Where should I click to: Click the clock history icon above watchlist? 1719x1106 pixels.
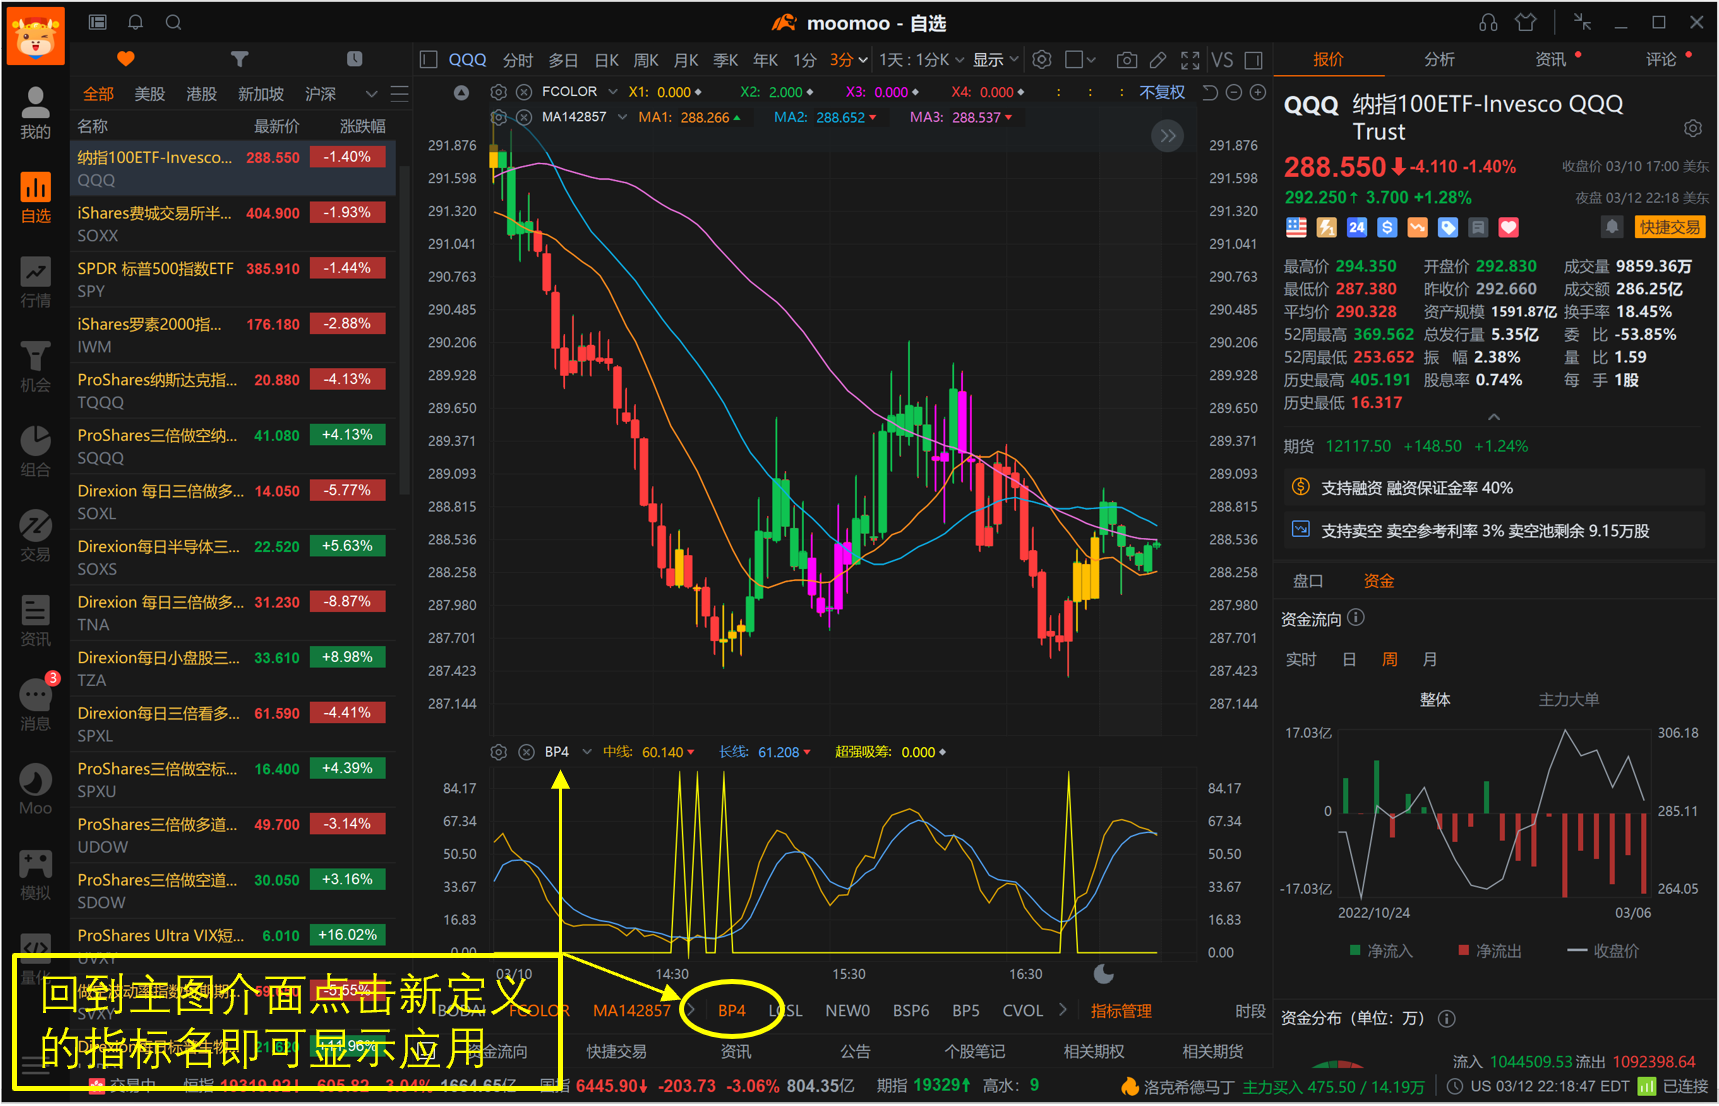pyautogui.click(x=354, y=59)
